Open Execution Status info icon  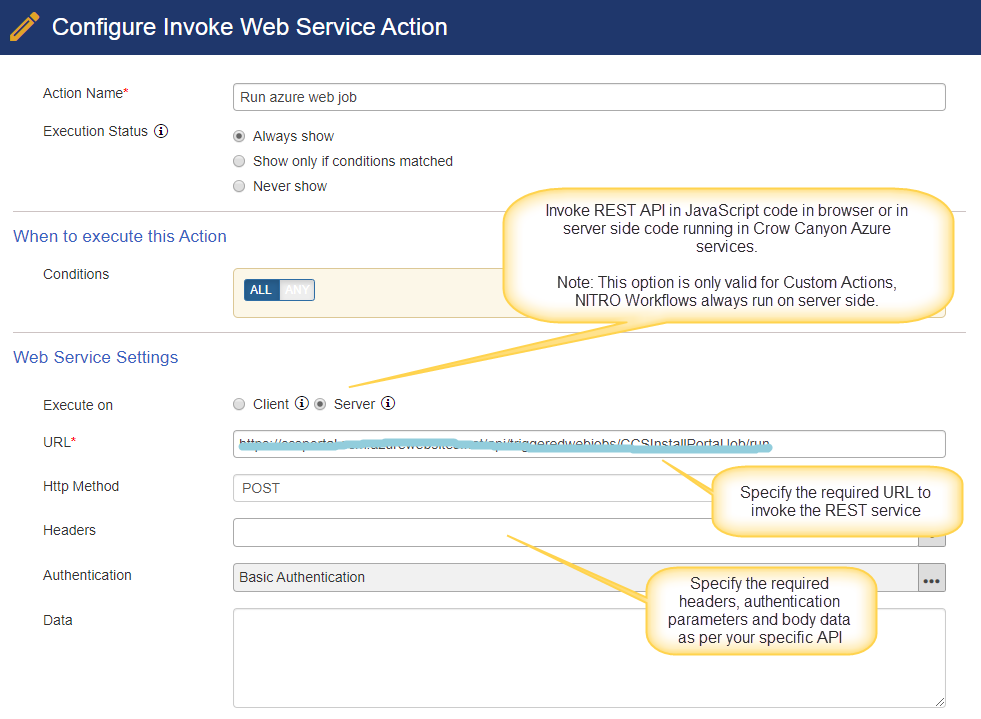pos(161,131)
